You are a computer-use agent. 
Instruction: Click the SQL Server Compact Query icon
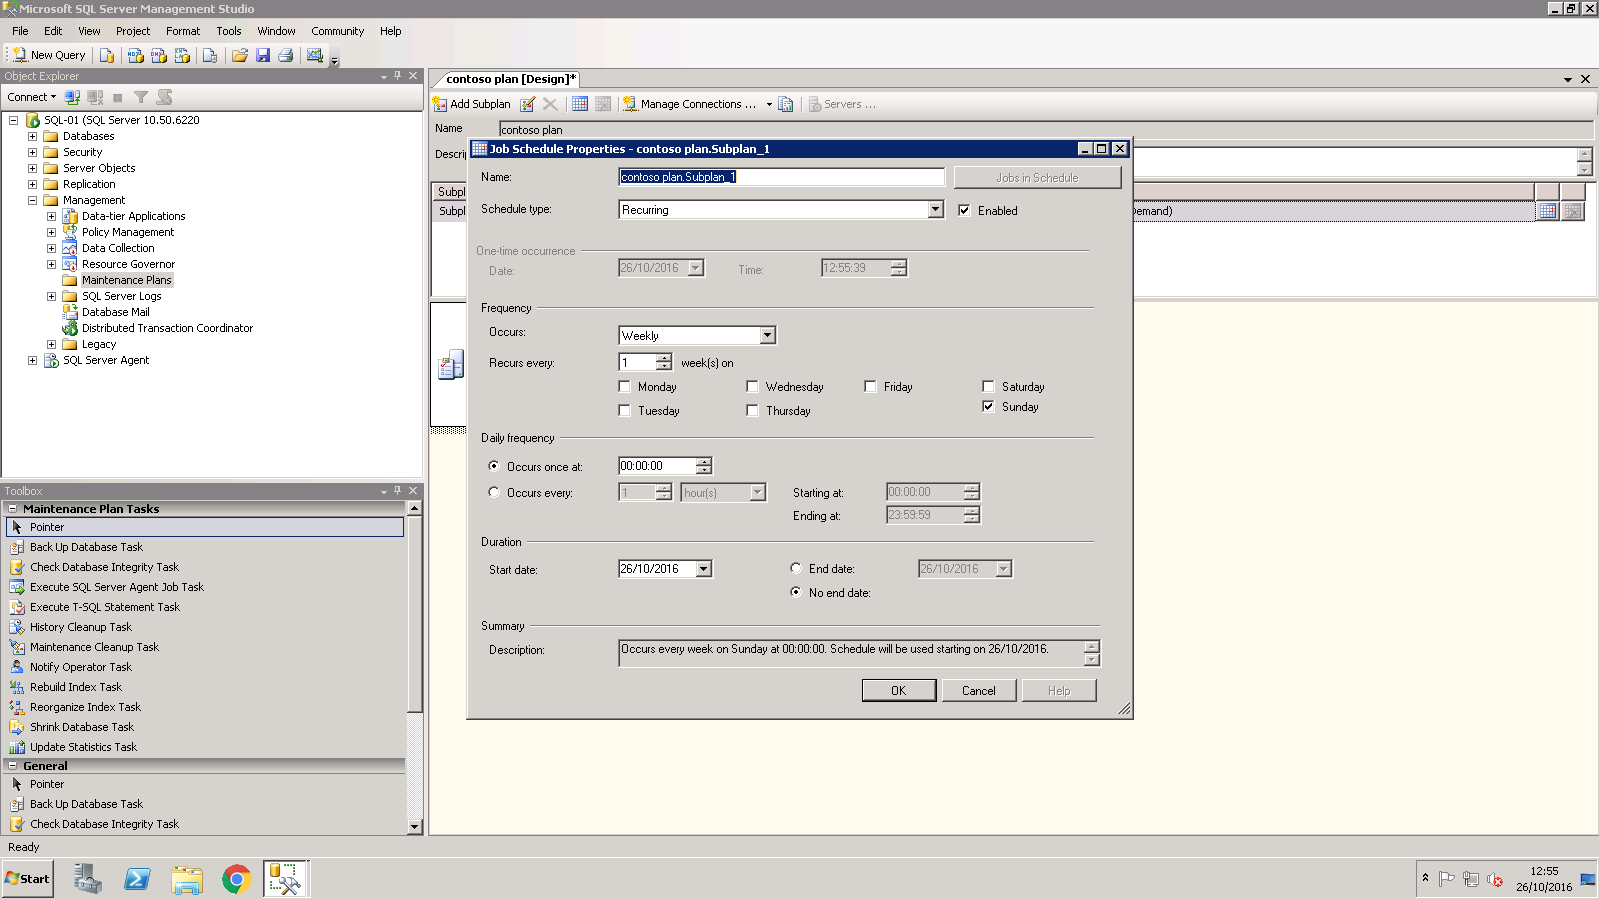[x=210, y=55]
